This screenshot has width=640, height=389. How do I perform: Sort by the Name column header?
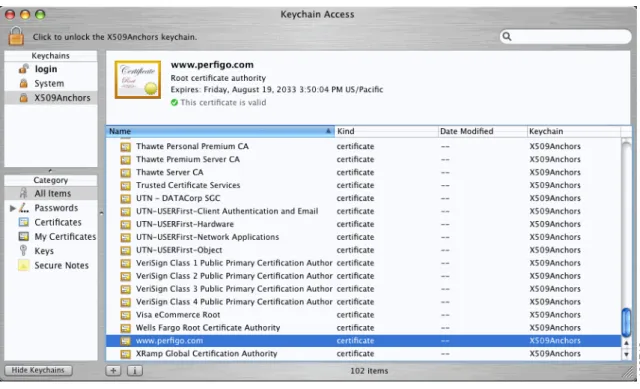[220, 131]
